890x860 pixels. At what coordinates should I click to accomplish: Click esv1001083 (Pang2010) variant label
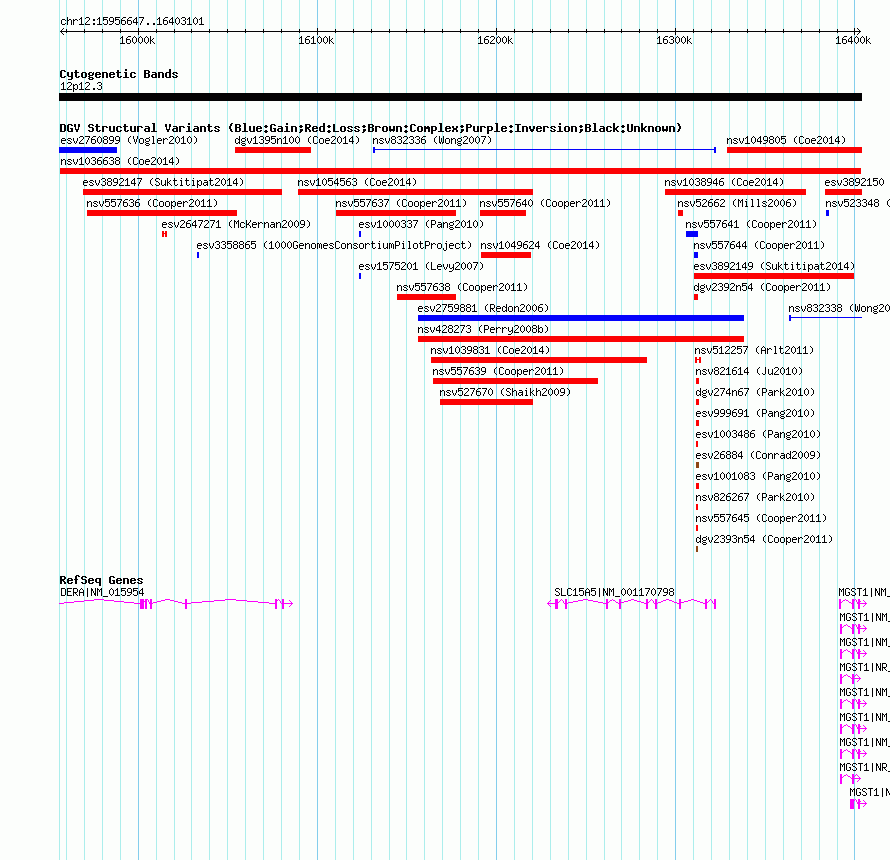coord(758,476)
